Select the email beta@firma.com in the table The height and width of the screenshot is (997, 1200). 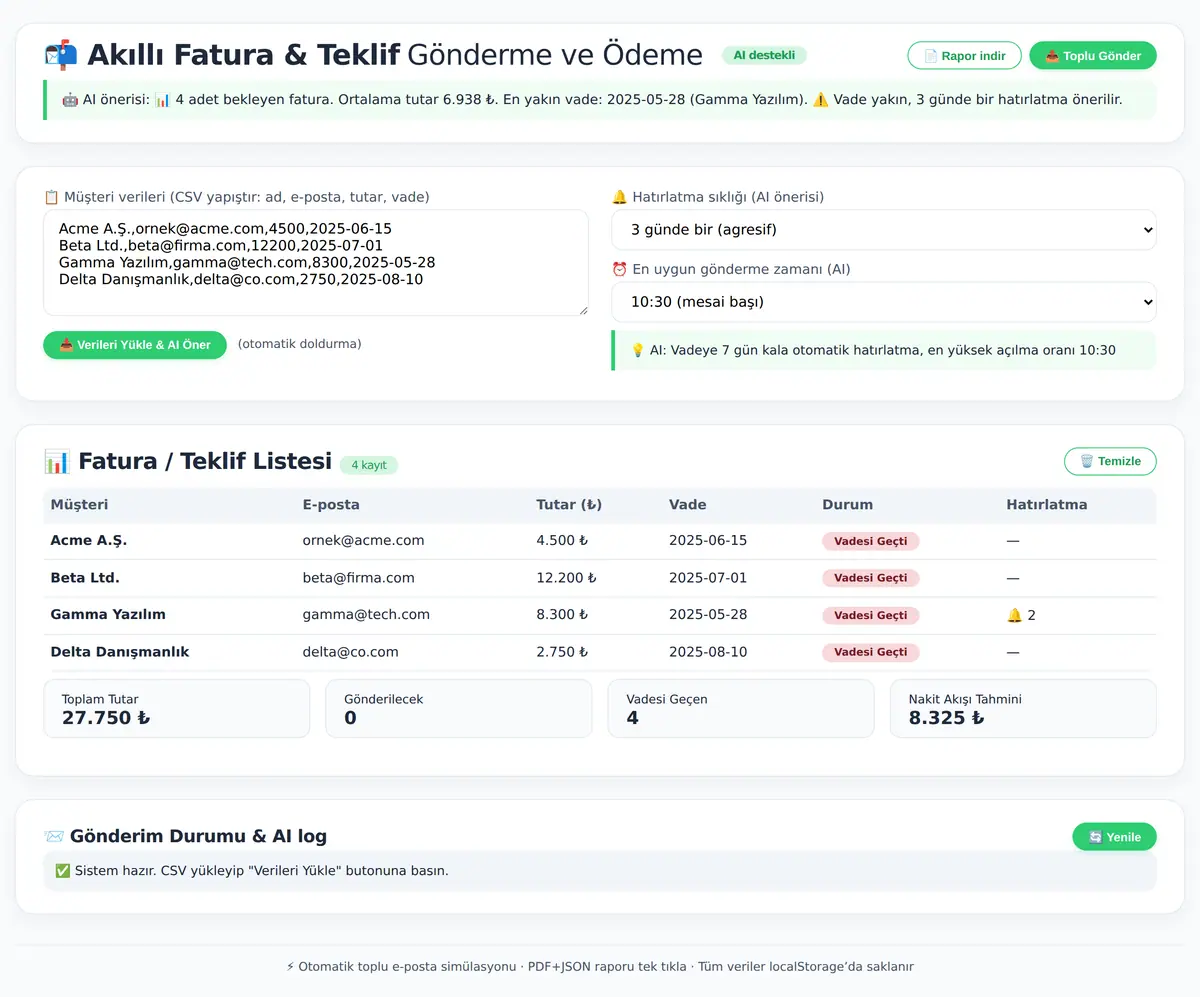point(358,578)
